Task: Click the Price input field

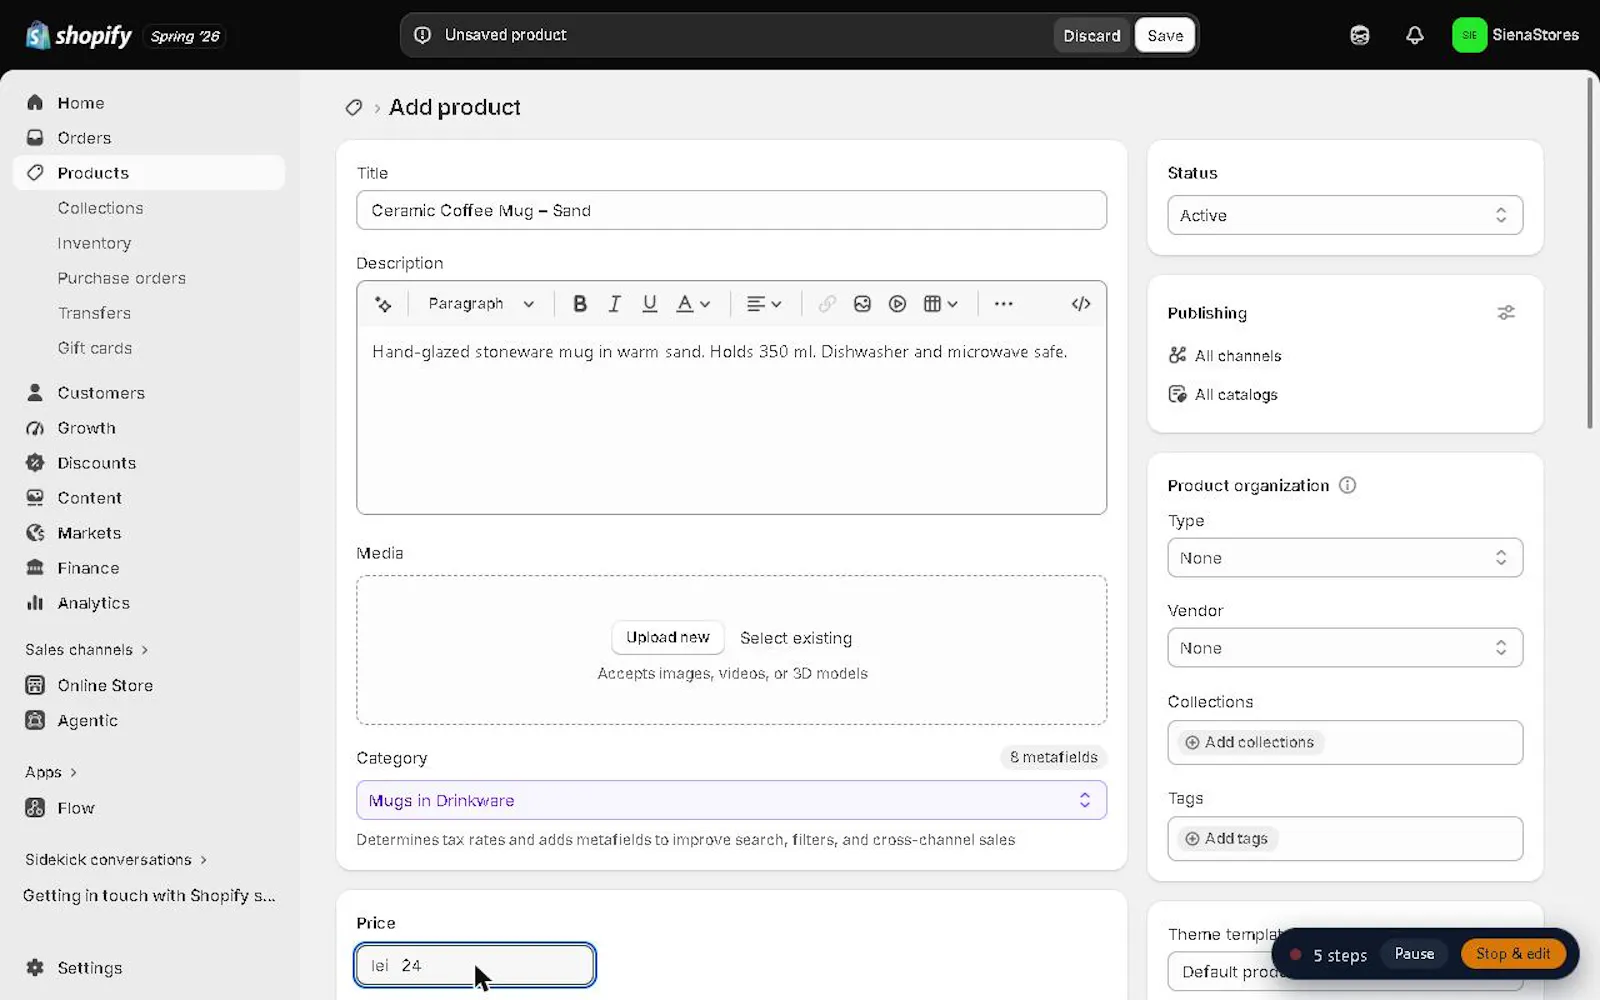Action: pos(475,965)
